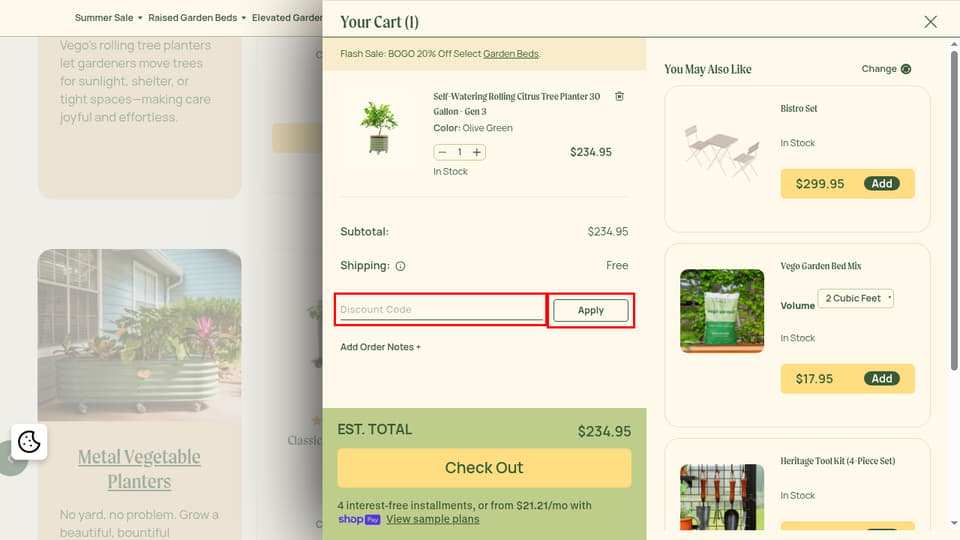This screenshot has height=540, width=960.
Task: Open Heritage Tool Kit (4-Piece Set) title
Action: click(837, 460)
